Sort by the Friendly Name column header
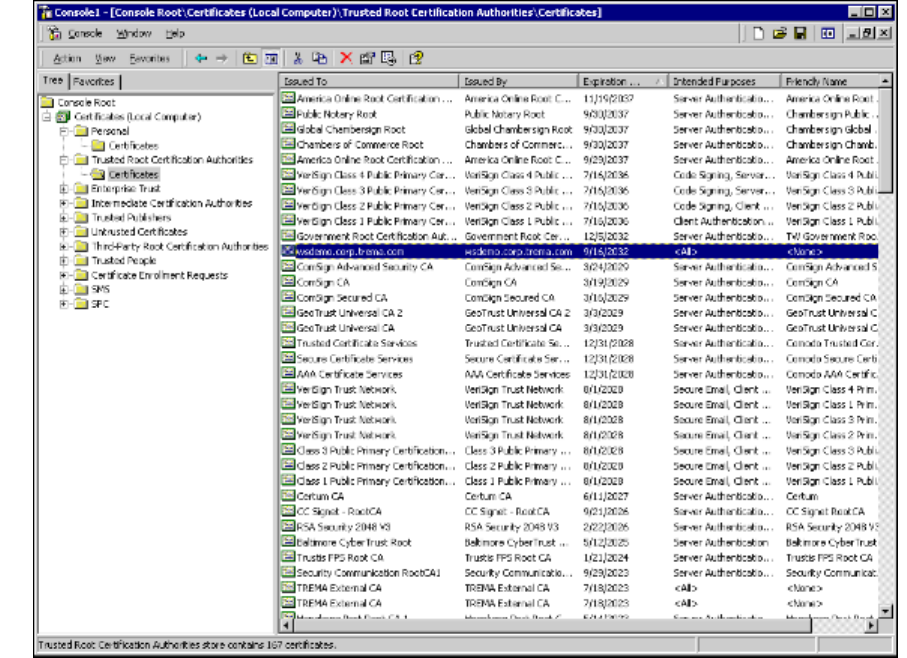Viewport: 907px width, 658px height. pyautogui.click(x=830, y=82)
